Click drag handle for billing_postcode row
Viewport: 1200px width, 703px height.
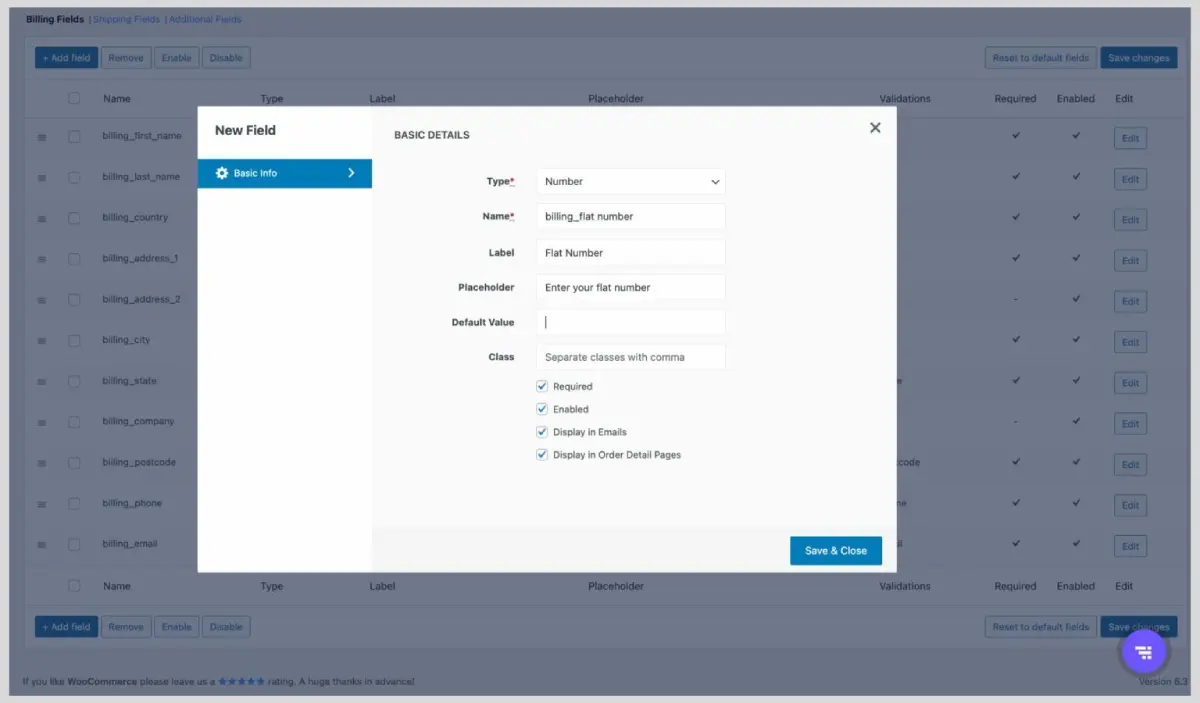(42, 463)
